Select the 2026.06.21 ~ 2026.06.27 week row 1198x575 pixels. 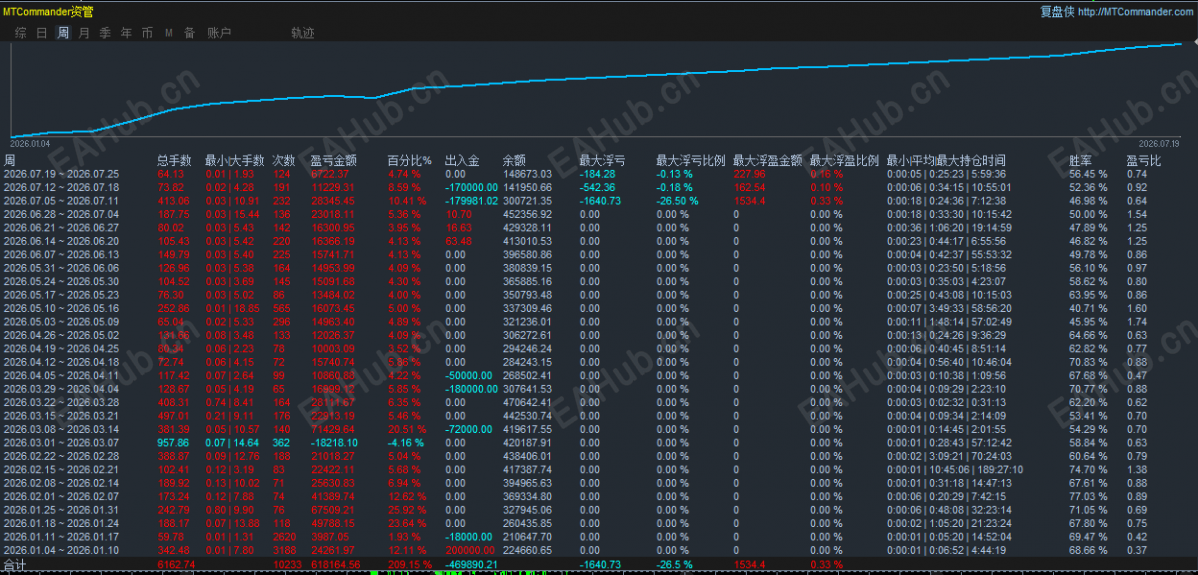click(x=599, y=228)
